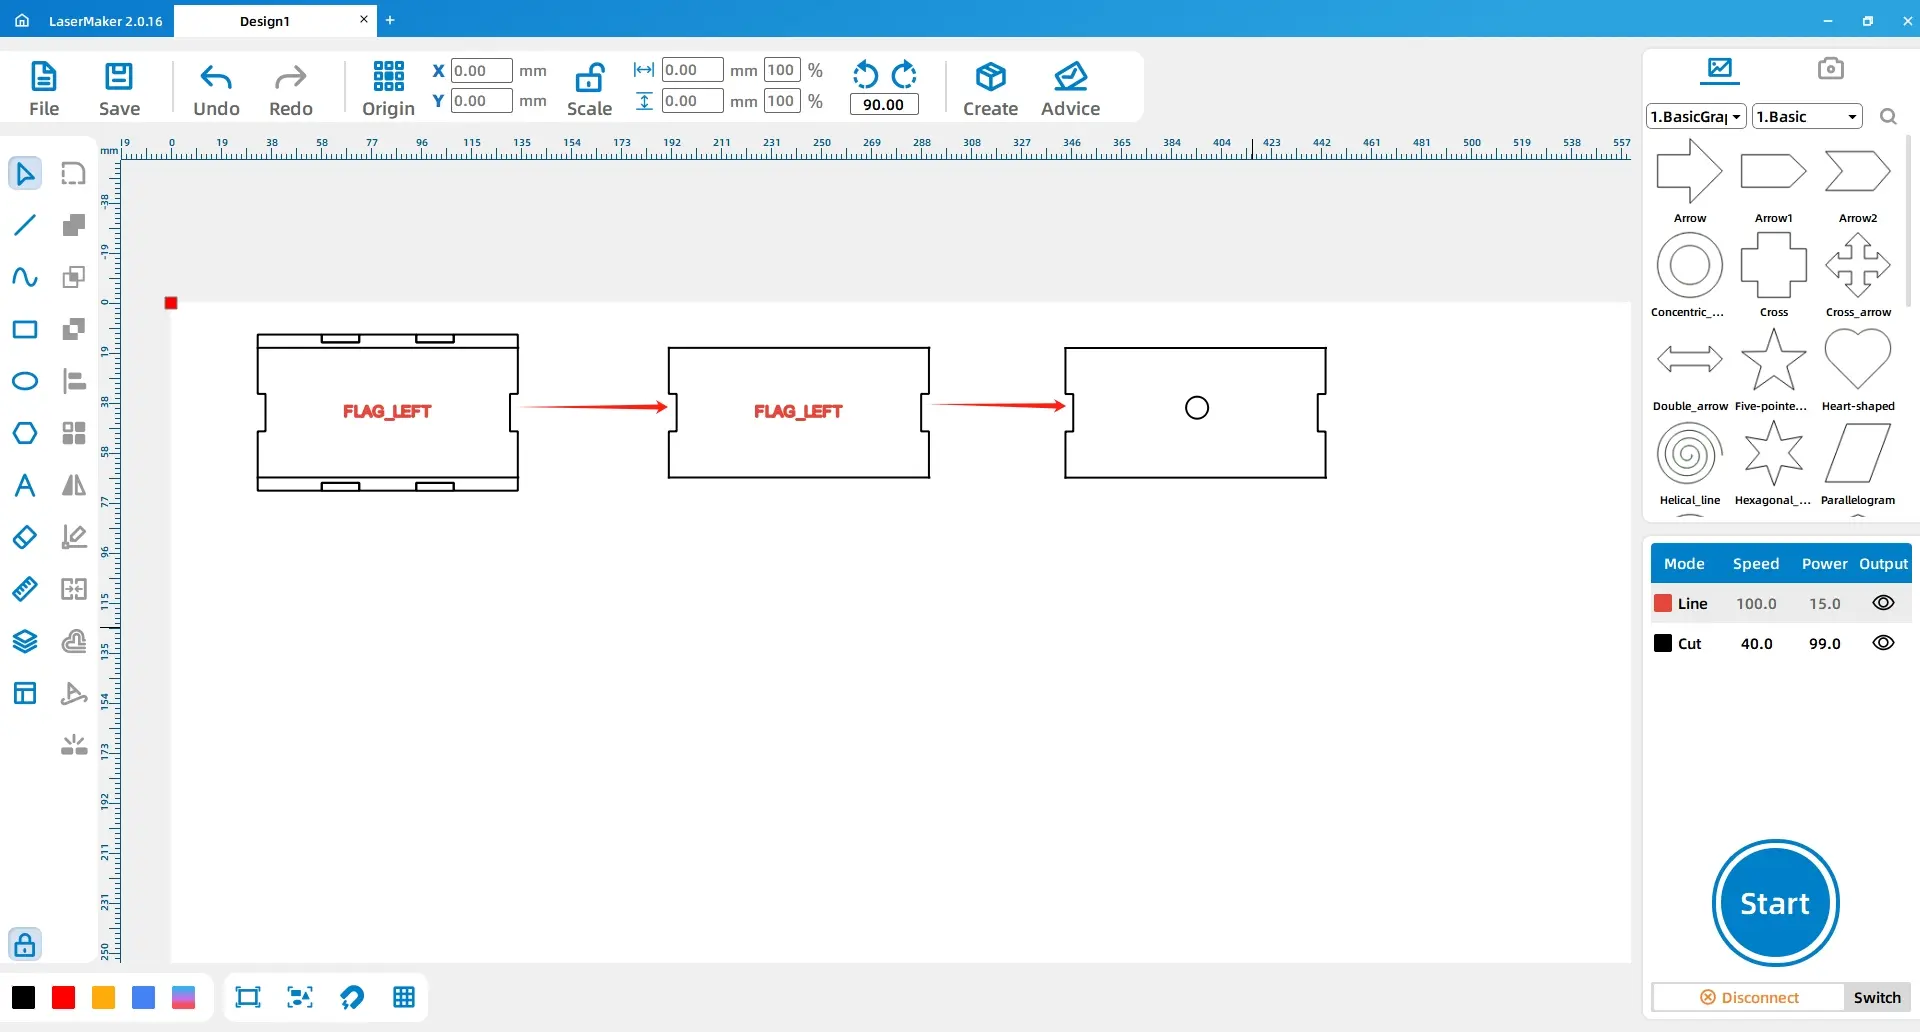Viewport: 1920px width, 1032px height.
Task: Hide the Line layer output eye
Action: coord(1883,603)
